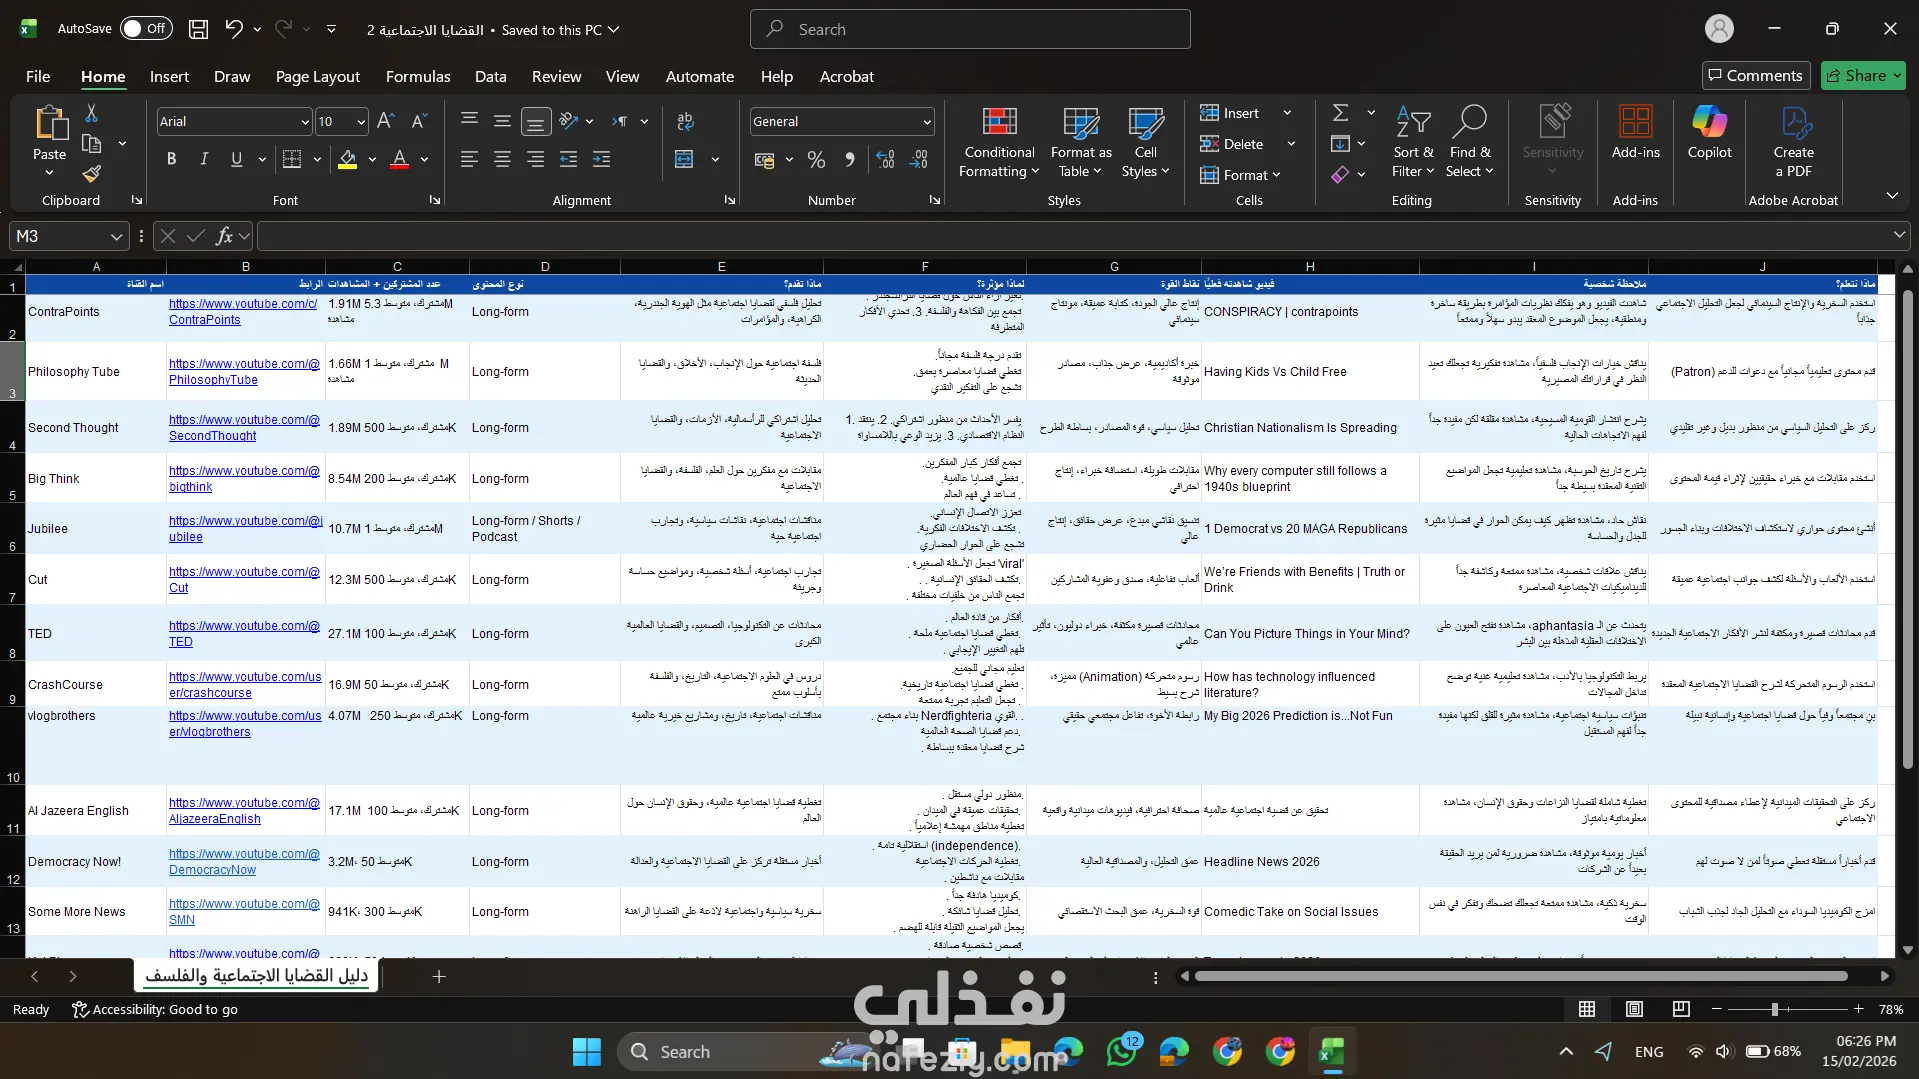Switch to the Formulas tab
Image resolution: width=1919 pixels, height=1079 pixels.
(418, 76)
